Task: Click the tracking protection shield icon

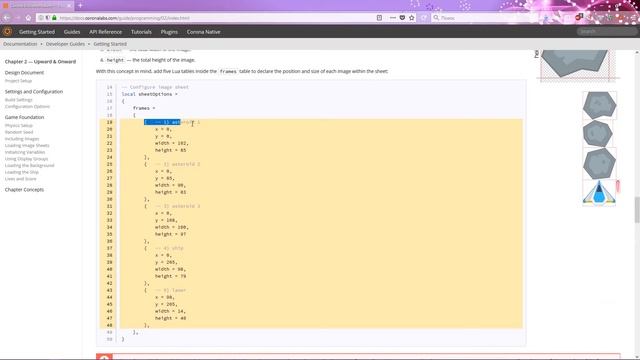Action: [47, 18]
